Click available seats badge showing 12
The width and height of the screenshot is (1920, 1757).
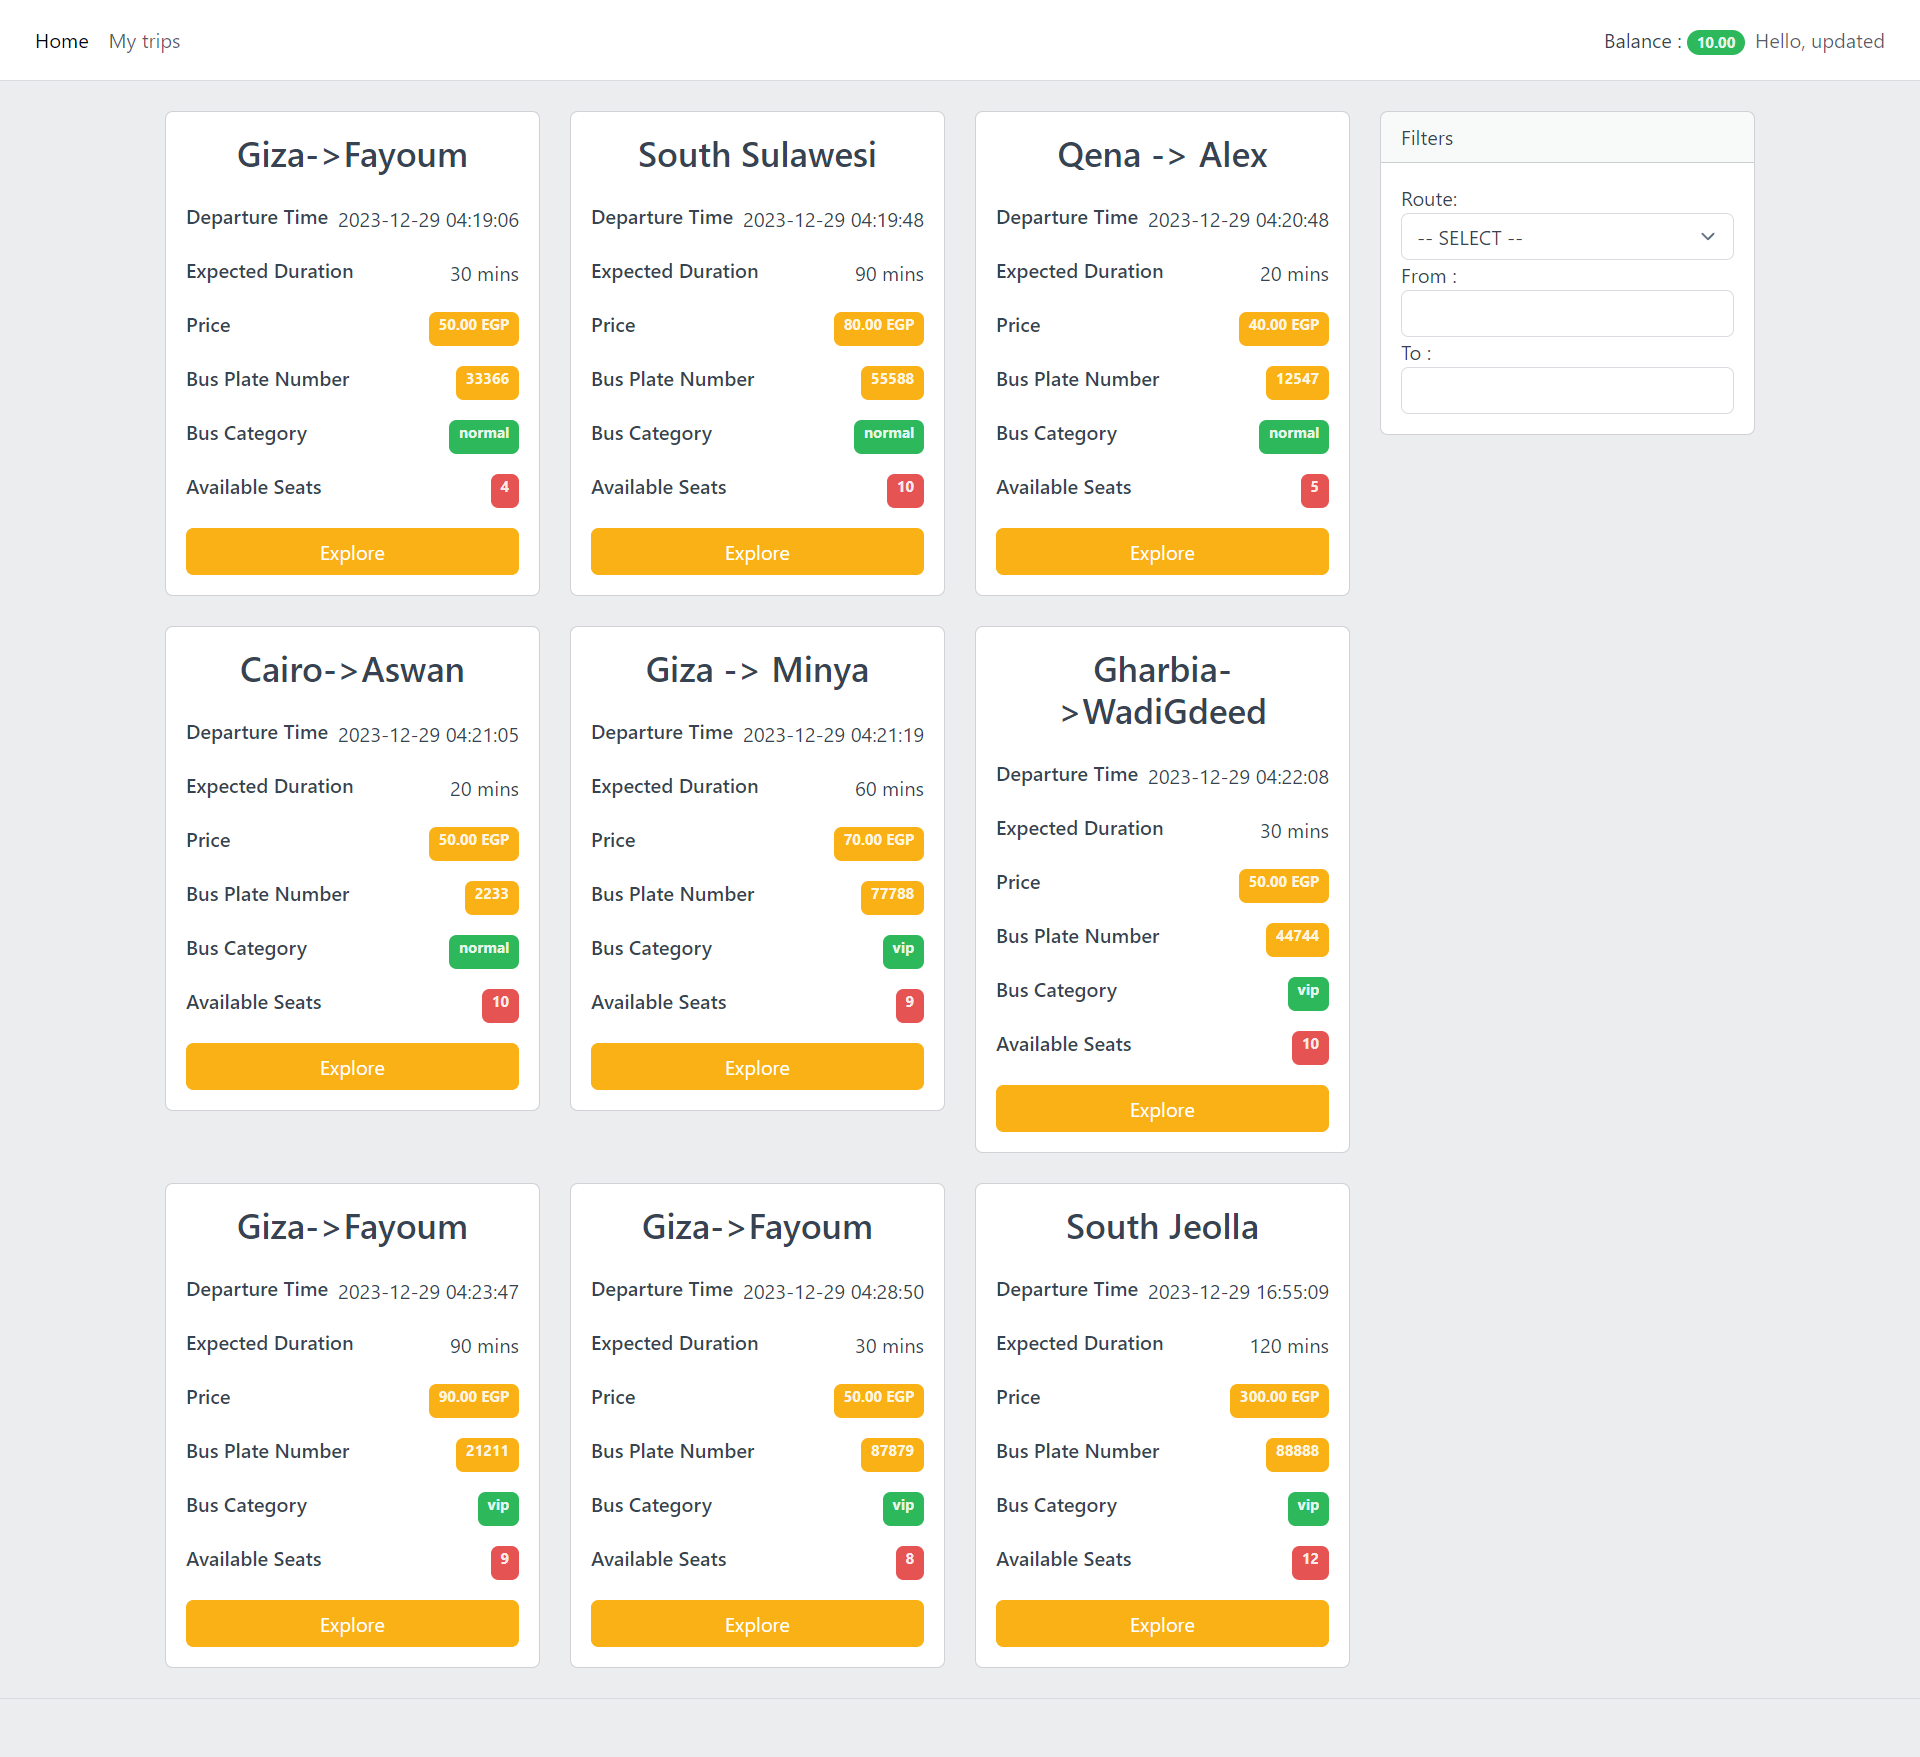click(x=1309, y=1560)
